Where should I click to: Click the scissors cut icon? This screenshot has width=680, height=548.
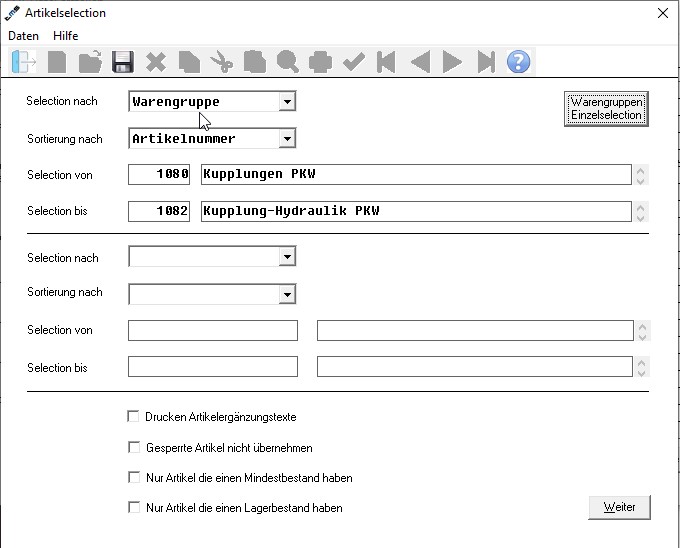pos(222,62)
